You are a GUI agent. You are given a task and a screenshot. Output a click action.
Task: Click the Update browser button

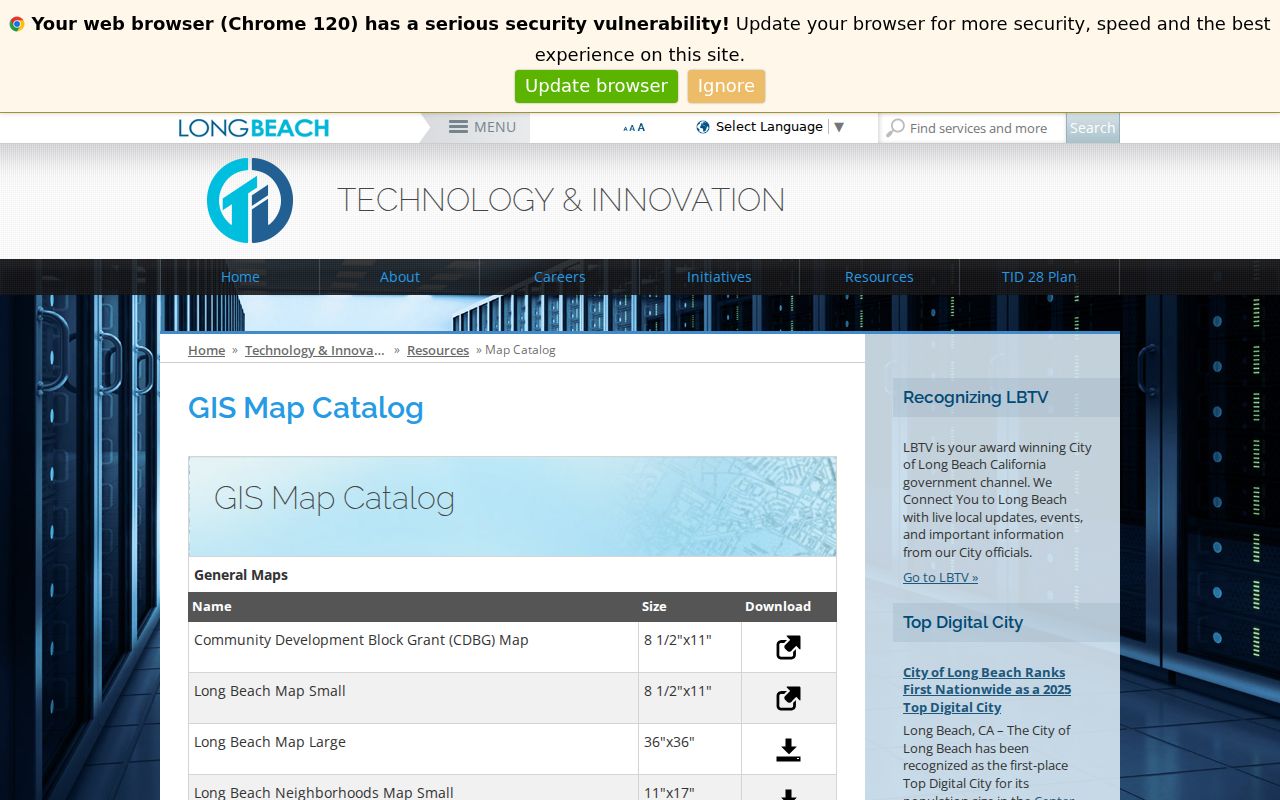pos(596,86)
